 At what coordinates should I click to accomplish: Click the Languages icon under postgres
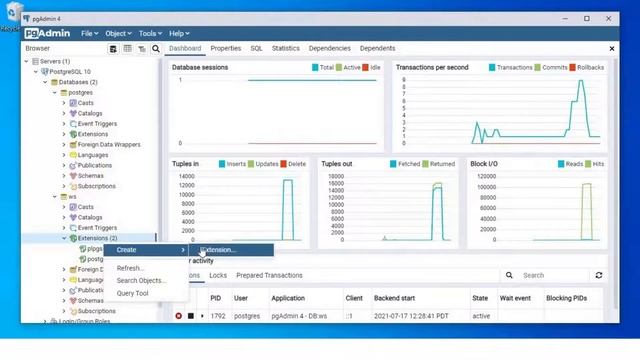73,155
